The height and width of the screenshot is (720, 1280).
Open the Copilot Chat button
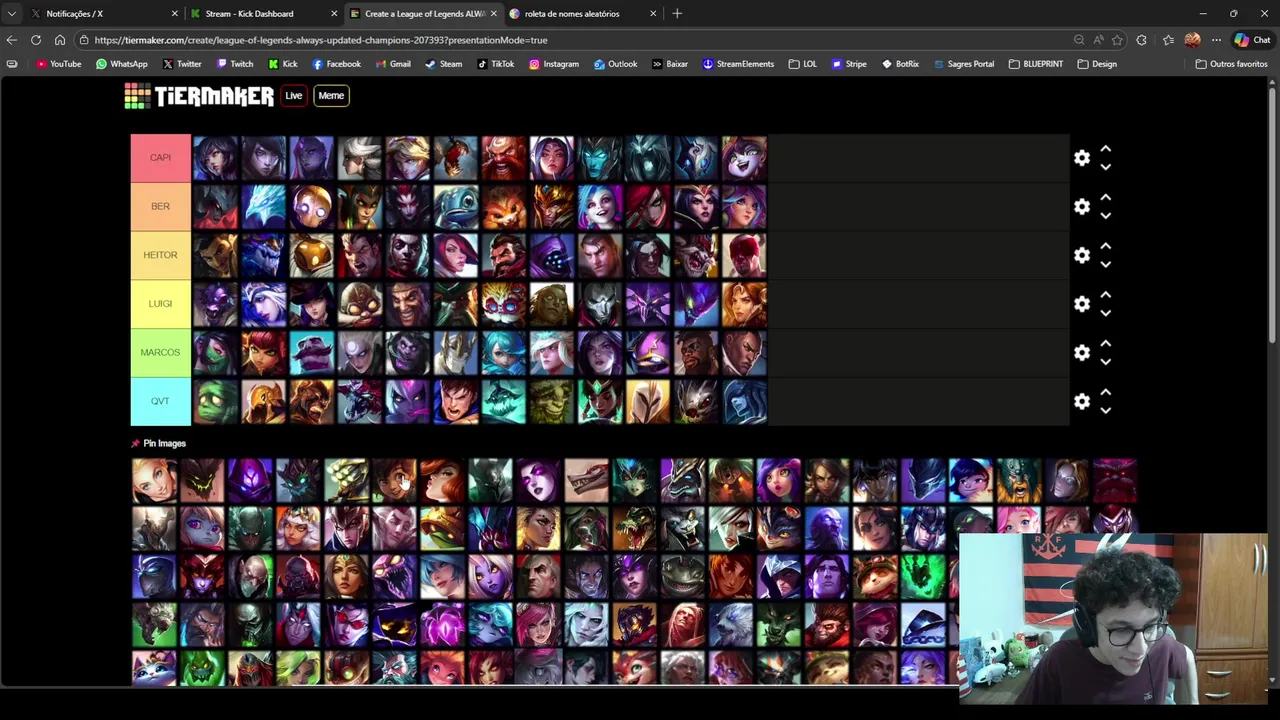[1252, 40]
